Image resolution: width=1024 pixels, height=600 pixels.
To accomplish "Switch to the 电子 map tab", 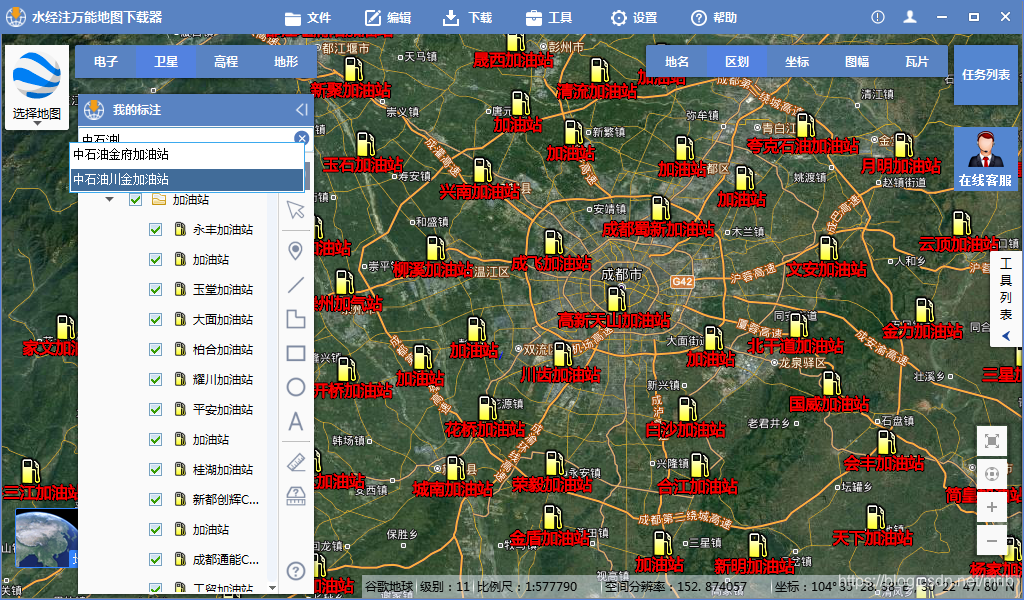I will pyautogui.click(x=106, y=61).
